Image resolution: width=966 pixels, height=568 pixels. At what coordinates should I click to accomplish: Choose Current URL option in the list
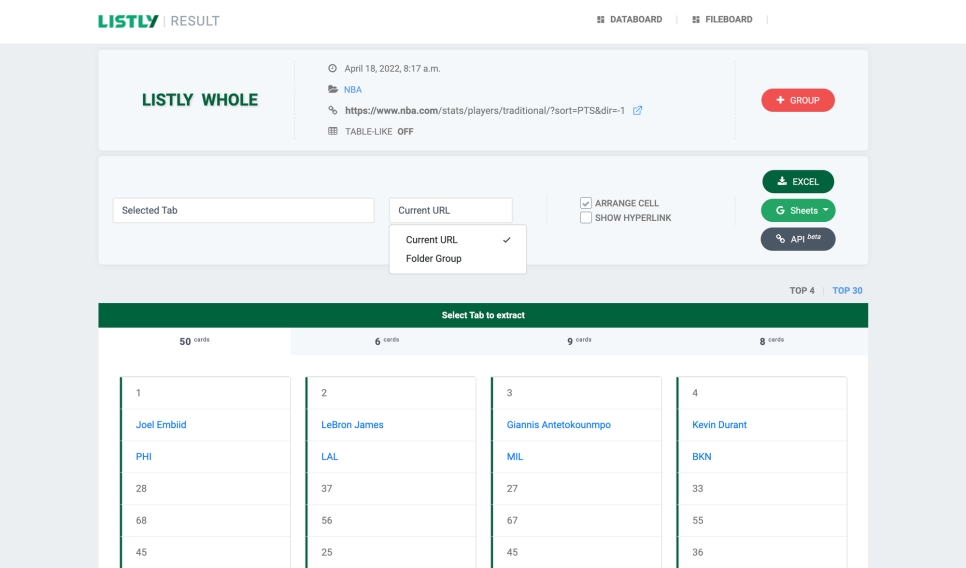458,240
